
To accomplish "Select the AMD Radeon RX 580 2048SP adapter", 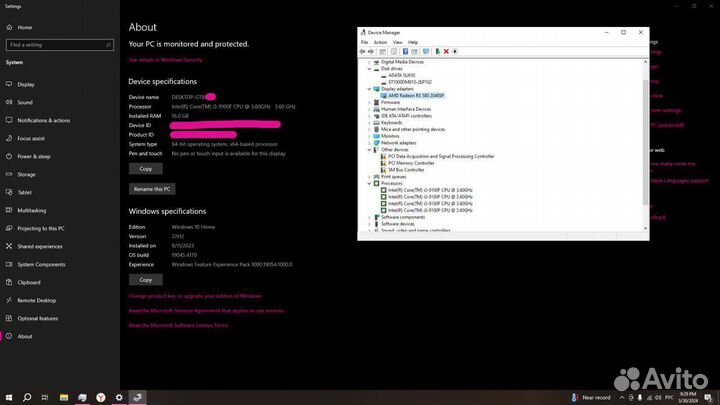I will point(416,96).
